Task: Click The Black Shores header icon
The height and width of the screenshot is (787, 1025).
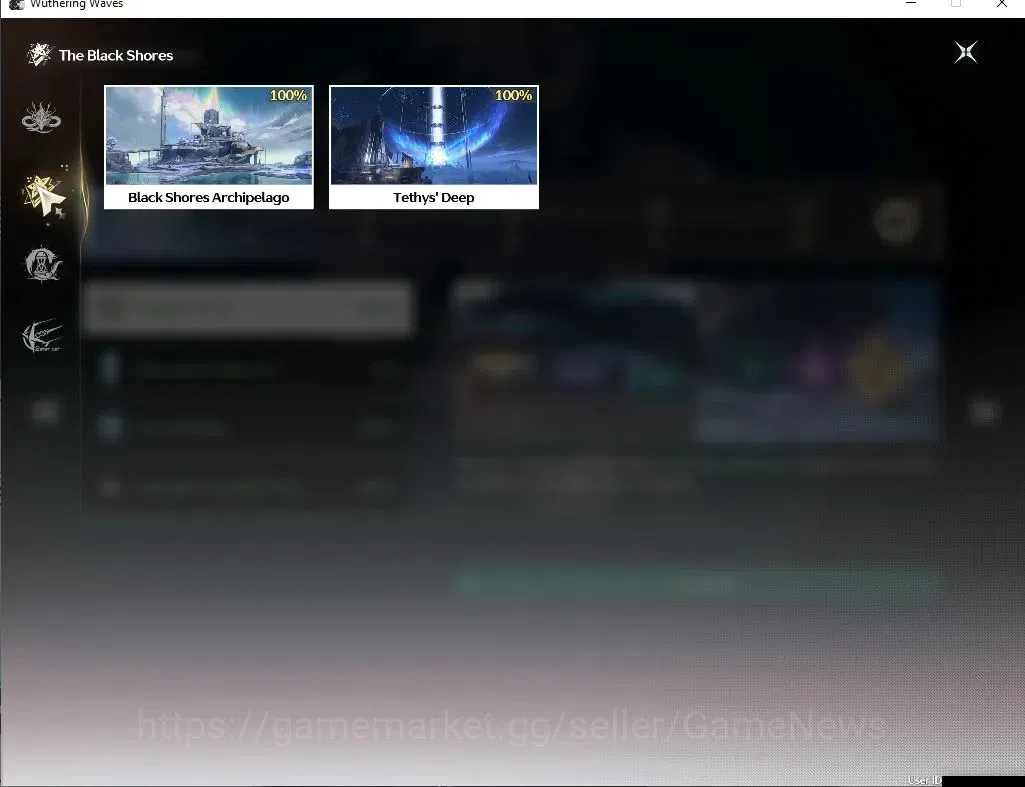Action: pos(39,54)
